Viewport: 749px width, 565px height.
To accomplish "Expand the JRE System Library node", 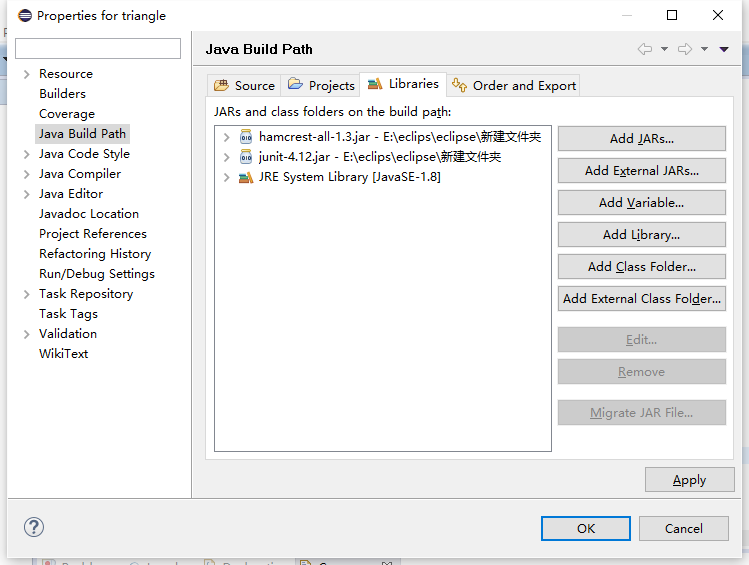I will click(x=227, y=178).
